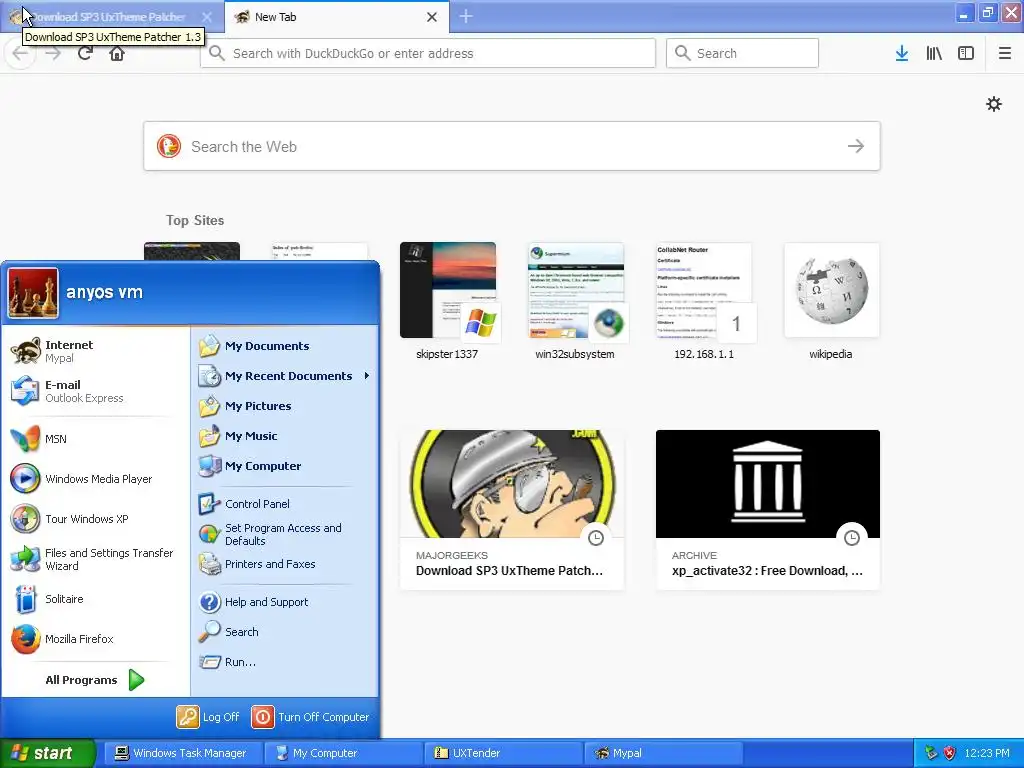
Task: Open the downloads arrow icon
Action: (902, 54)
